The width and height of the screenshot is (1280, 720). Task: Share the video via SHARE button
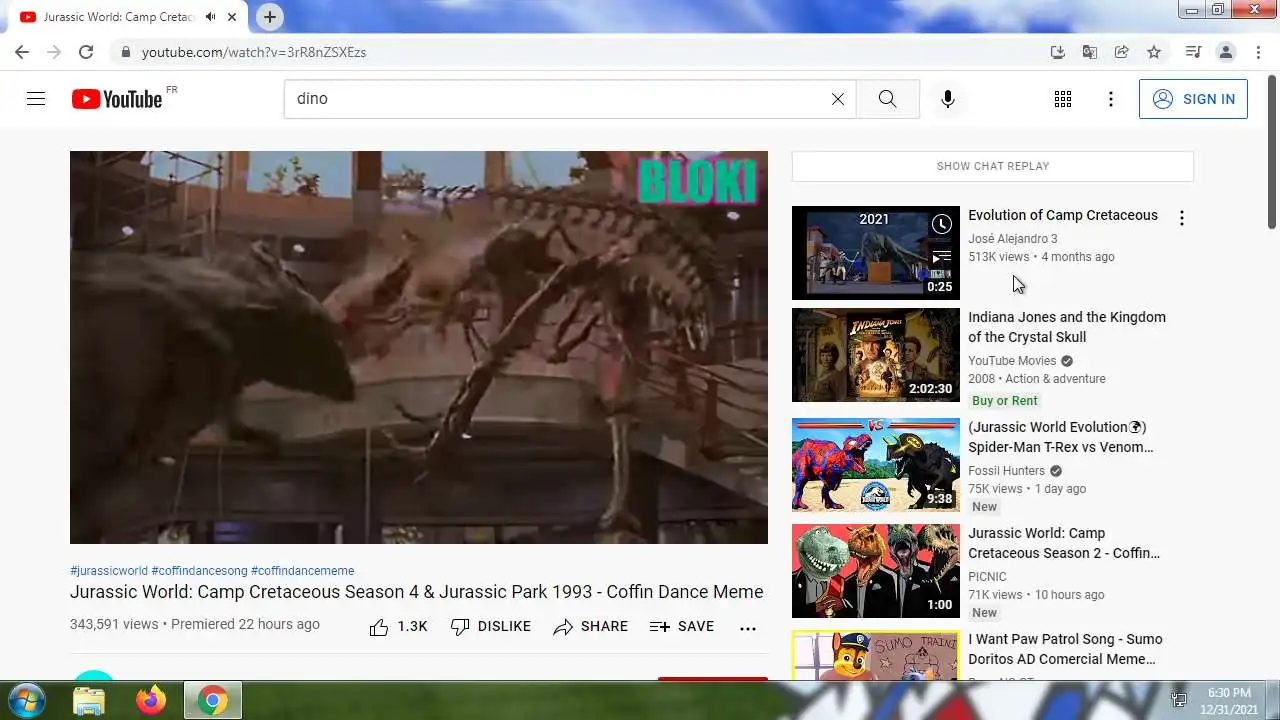click(x=591, y=627)
